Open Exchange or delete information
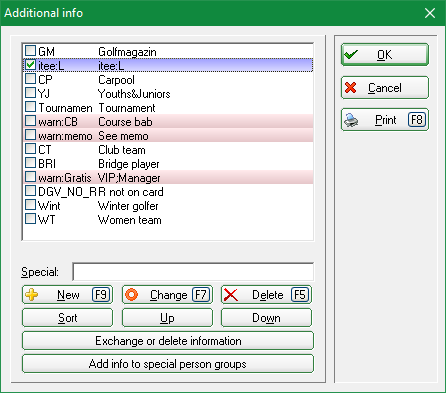446x393 pixels. click(x=168, y=341)
